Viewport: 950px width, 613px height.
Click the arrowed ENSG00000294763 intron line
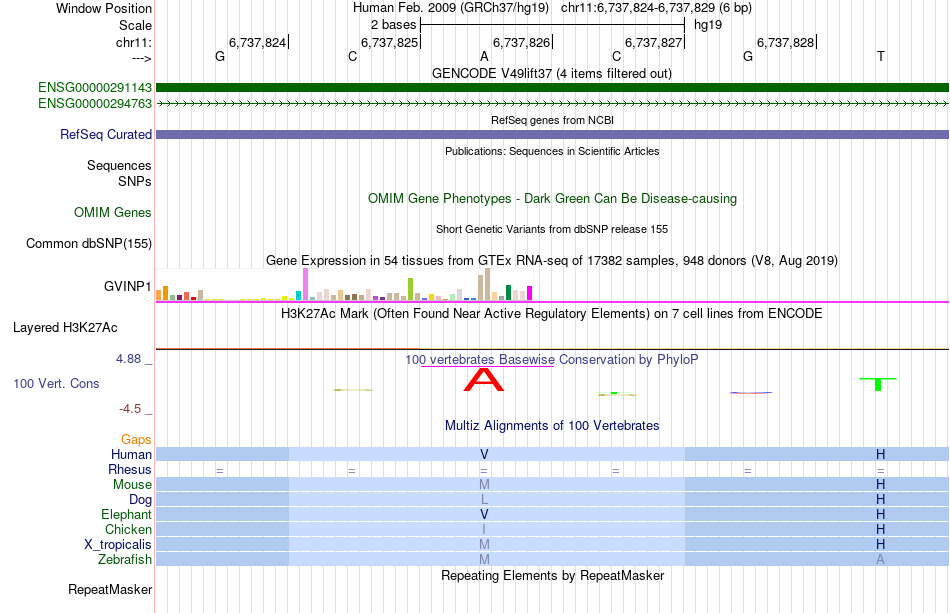552,104
